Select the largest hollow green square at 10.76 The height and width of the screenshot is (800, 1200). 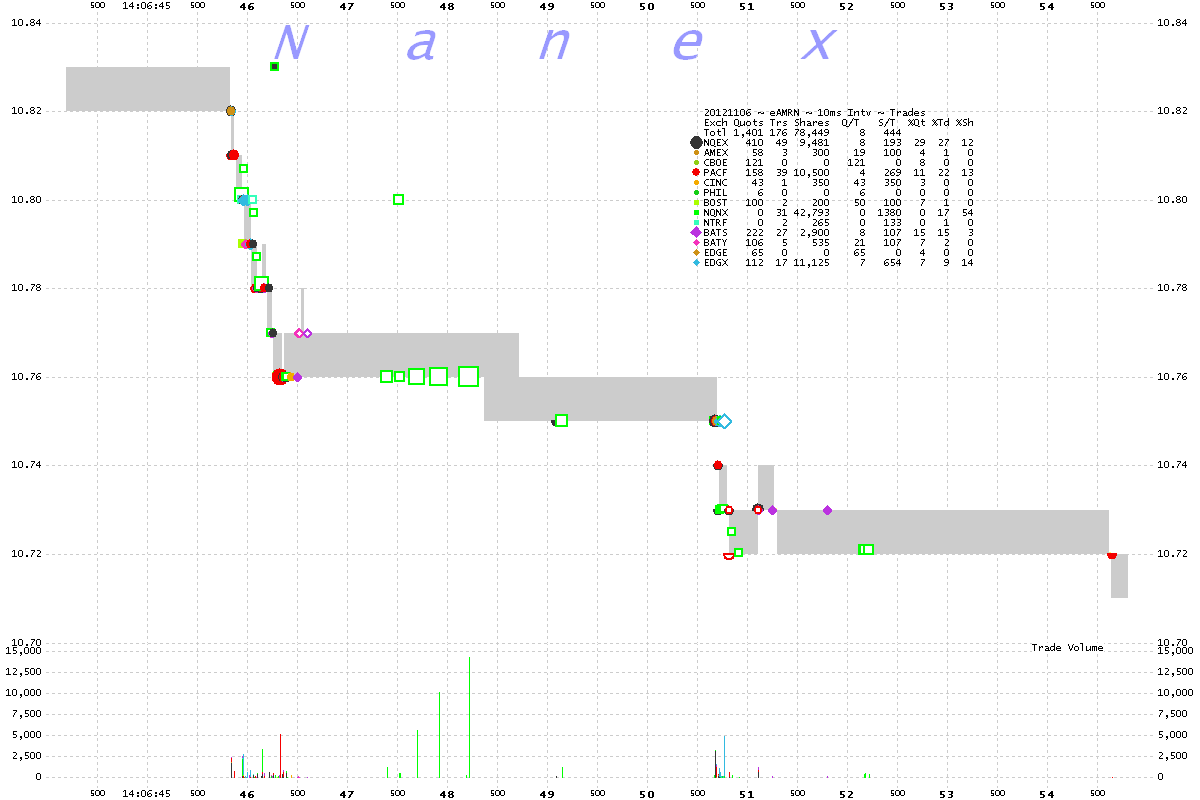click(468, 376)
